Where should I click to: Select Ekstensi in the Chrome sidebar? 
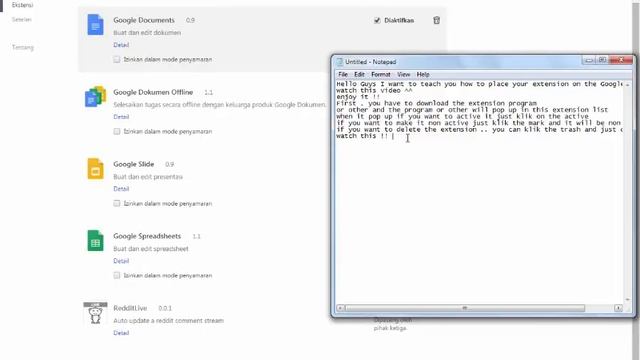click(22, 5)
